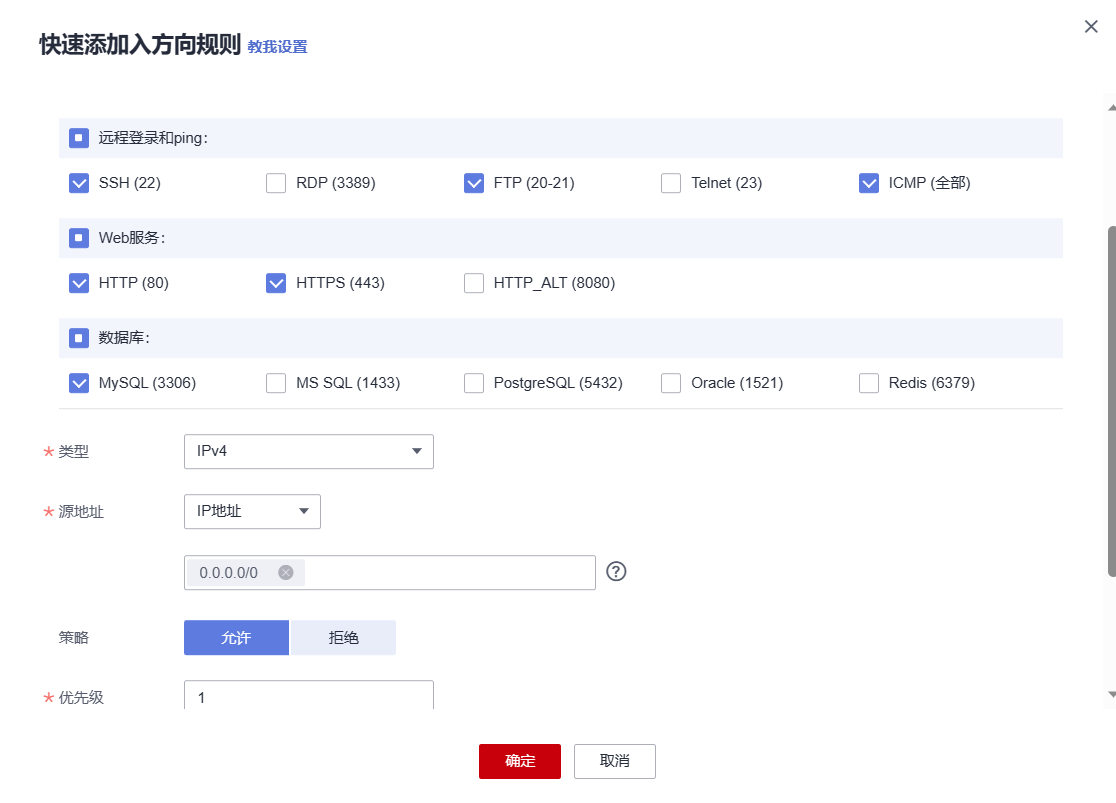Click the 取消 cancel button

coord(614,761)
